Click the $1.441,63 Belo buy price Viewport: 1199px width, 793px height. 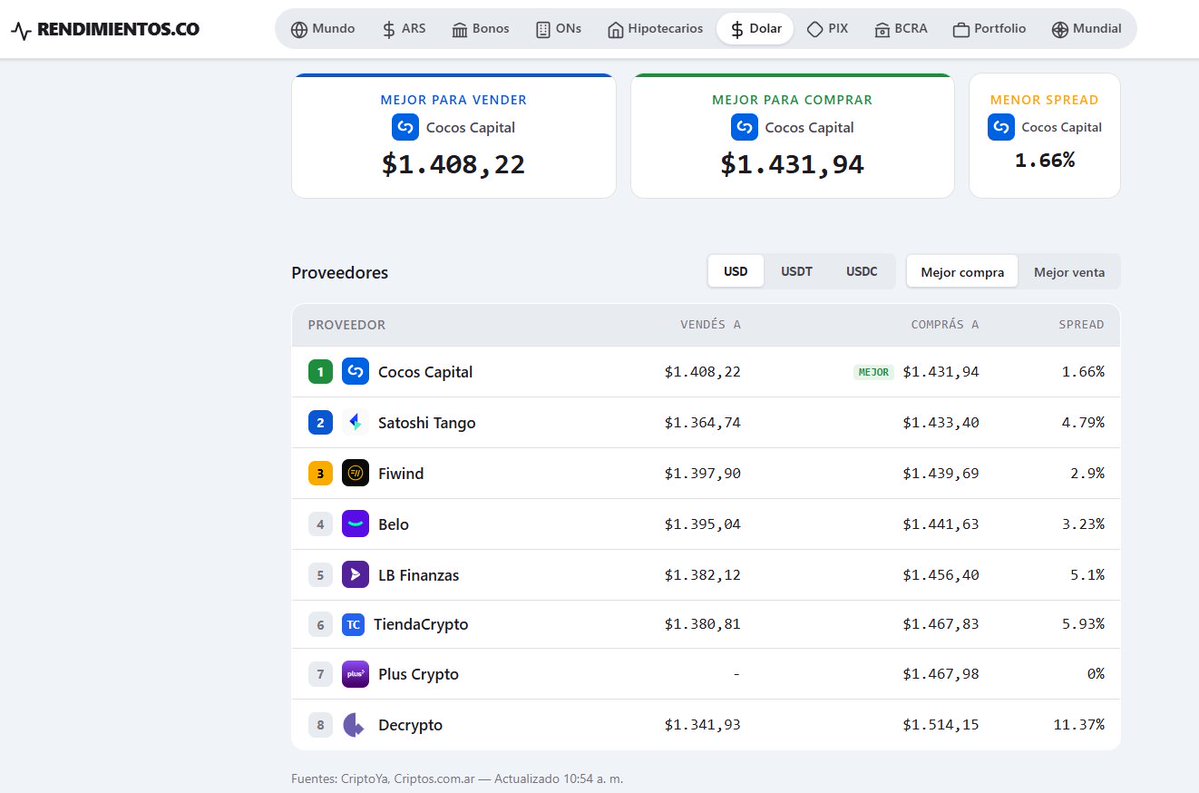pos(941,524)
